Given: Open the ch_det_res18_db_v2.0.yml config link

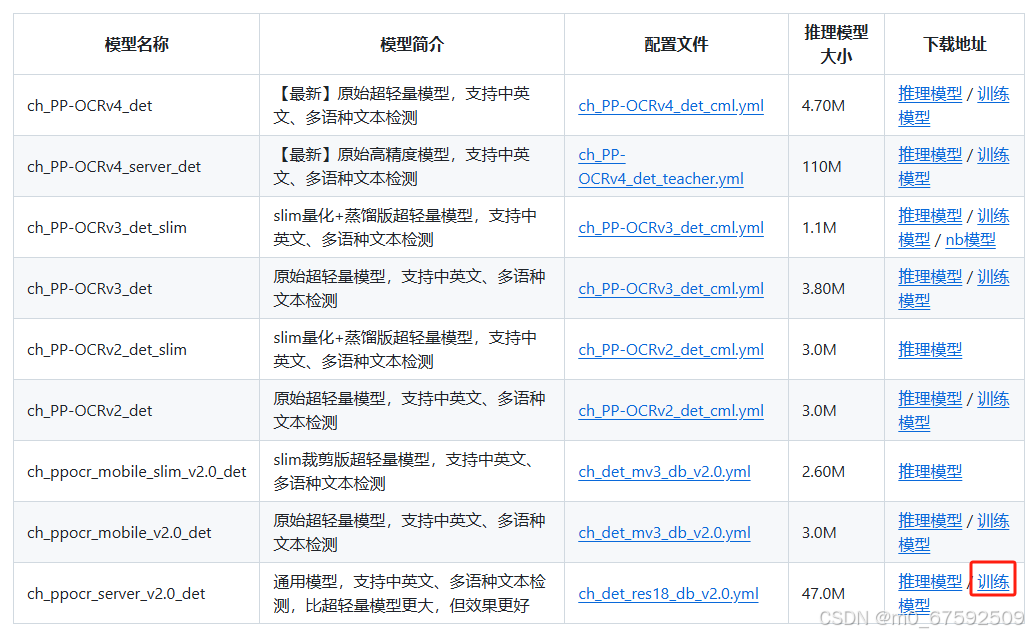Looking at the screenshot, I should [668, 593].
